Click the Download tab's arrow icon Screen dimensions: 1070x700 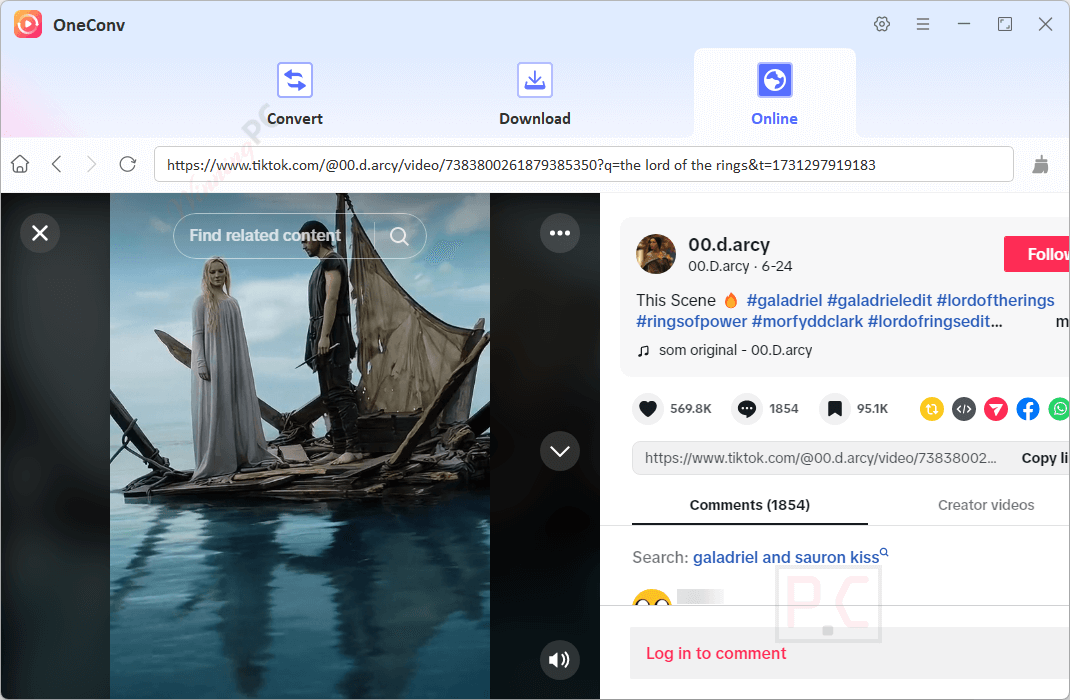(534, 80)
